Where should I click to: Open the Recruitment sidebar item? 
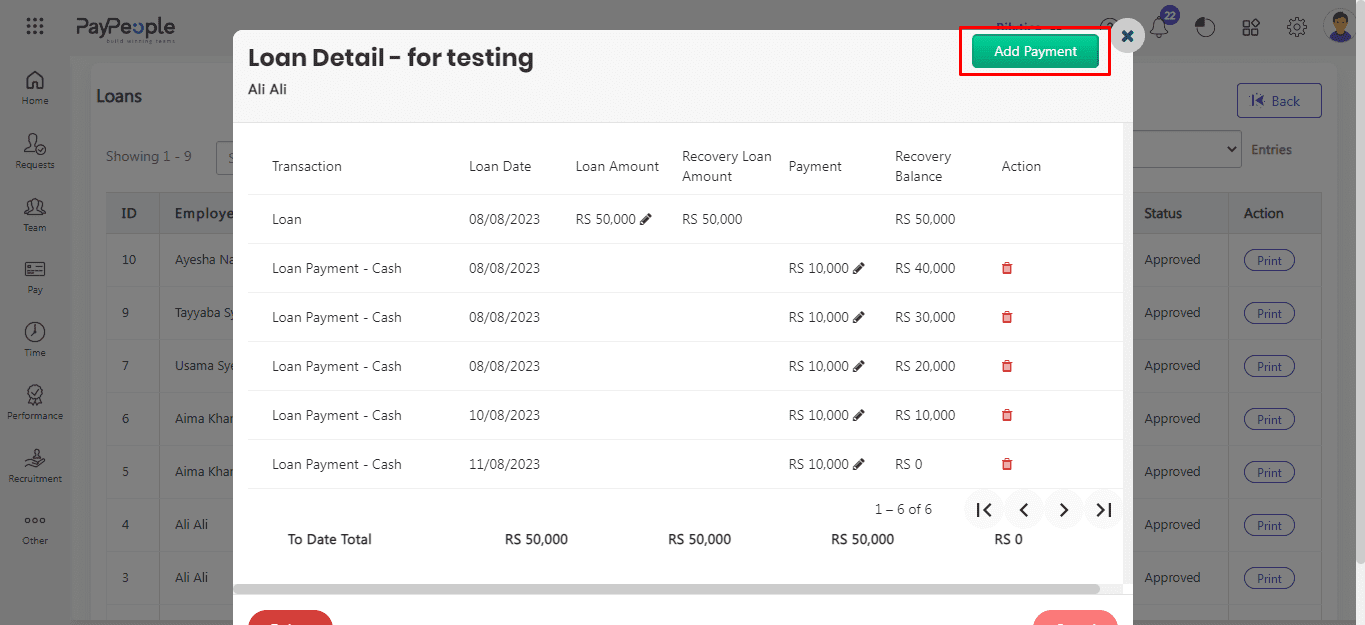point(35,464)
